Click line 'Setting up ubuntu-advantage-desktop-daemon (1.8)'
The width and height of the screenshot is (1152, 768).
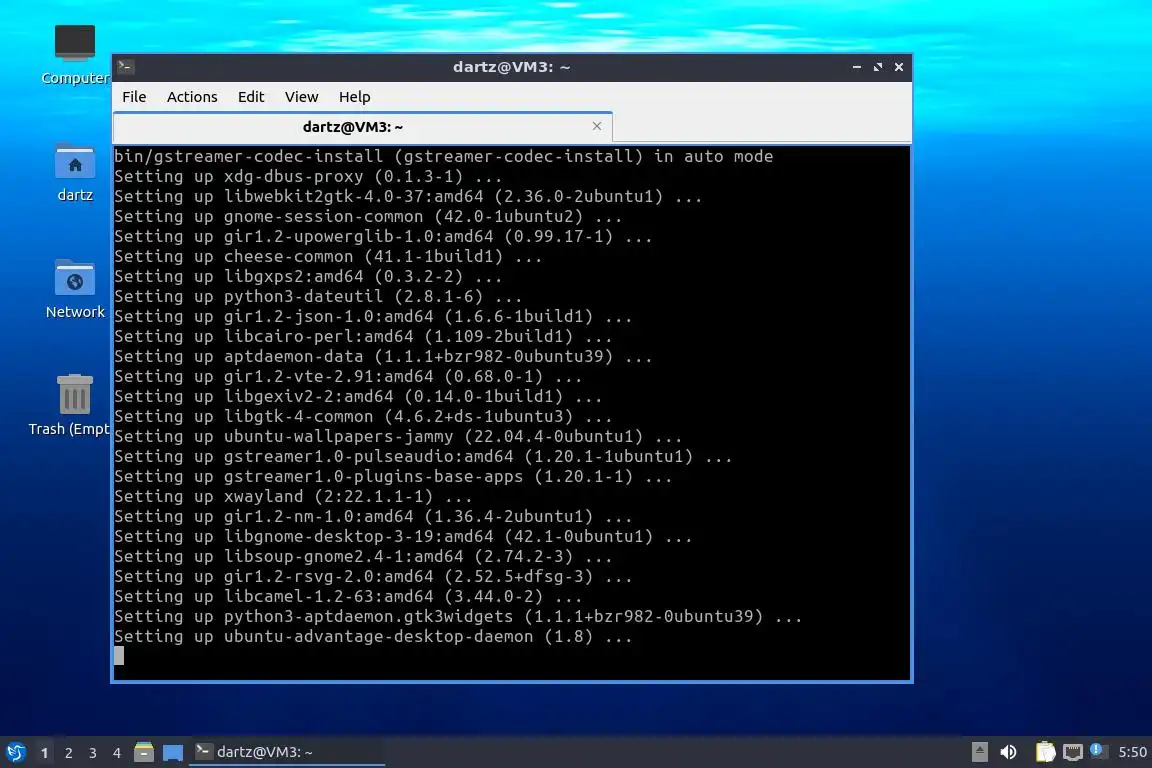[x=373, y=636]
